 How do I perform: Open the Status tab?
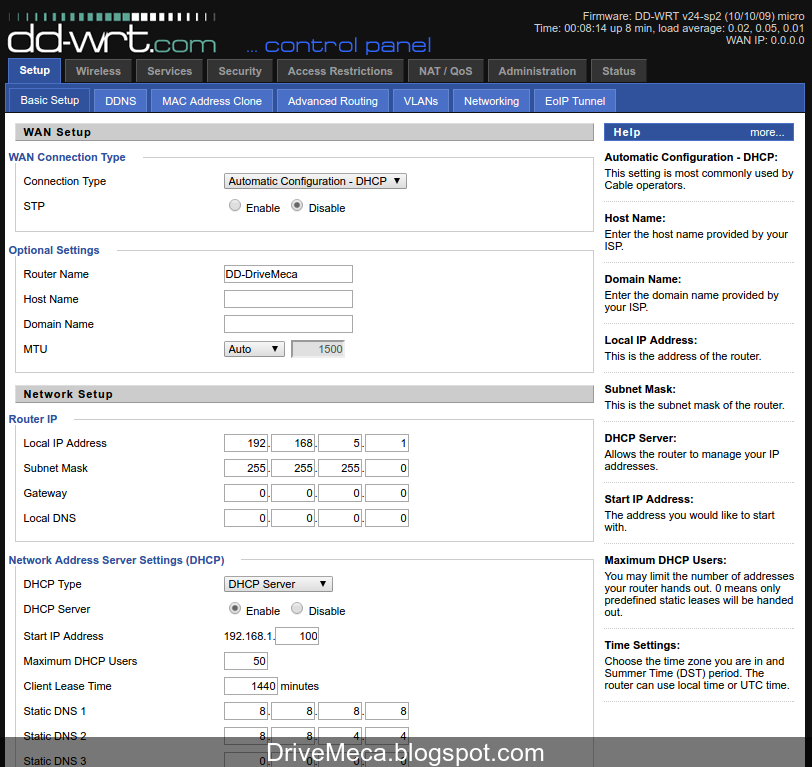click(x=618, y=71)
